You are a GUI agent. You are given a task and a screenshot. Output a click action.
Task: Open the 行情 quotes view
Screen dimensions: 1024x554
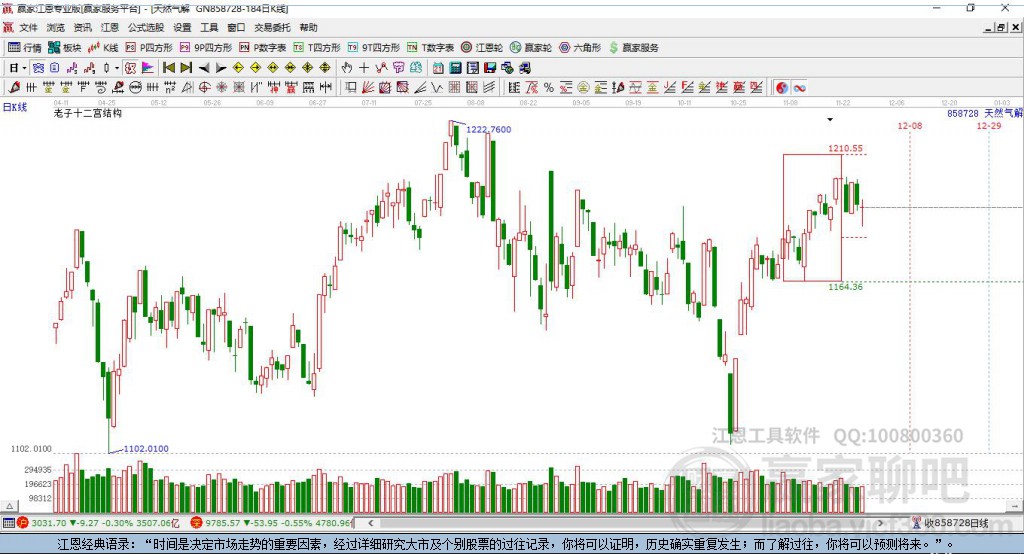coord(25,48)
